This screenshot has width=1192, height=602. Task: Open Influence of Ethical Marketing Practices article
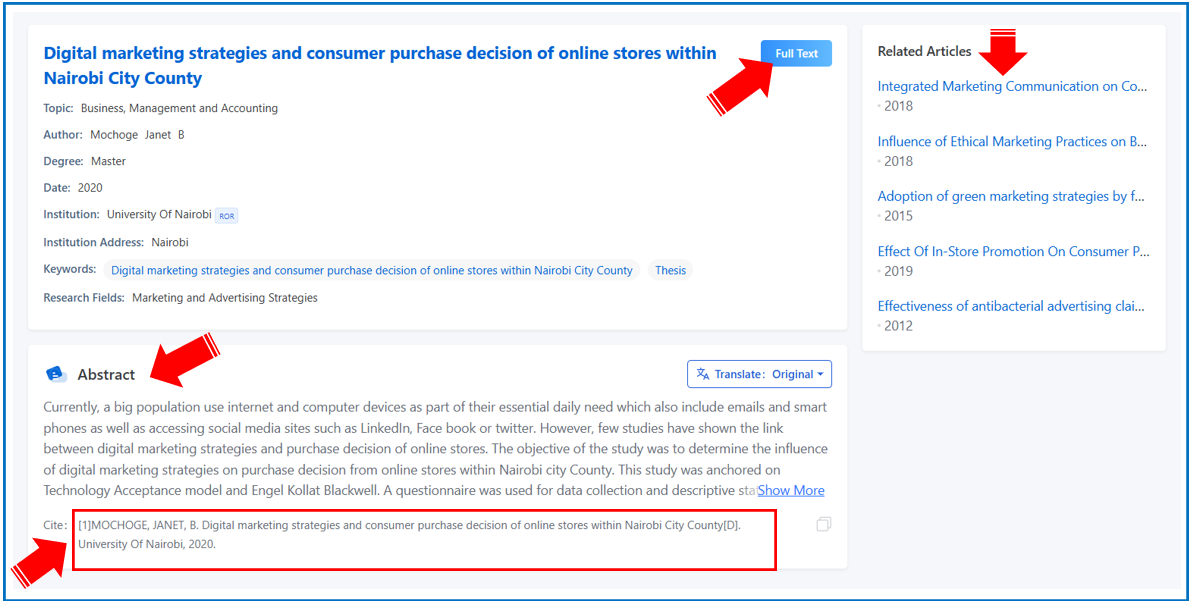(1012, 142)
